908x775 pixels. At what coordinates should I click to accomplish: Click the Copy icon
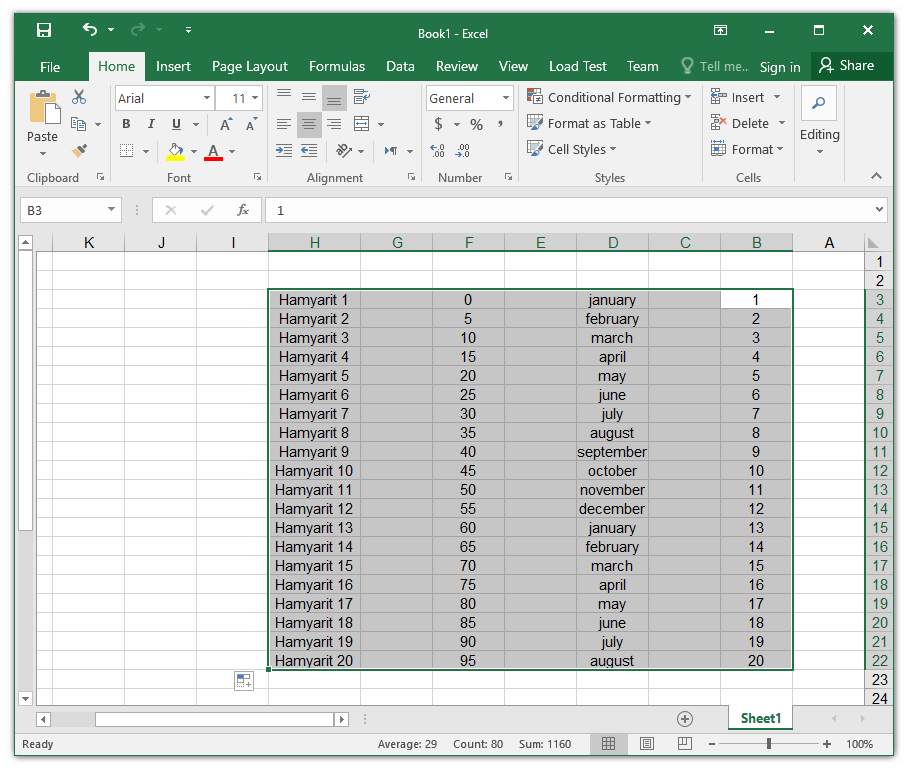(78, 124)
